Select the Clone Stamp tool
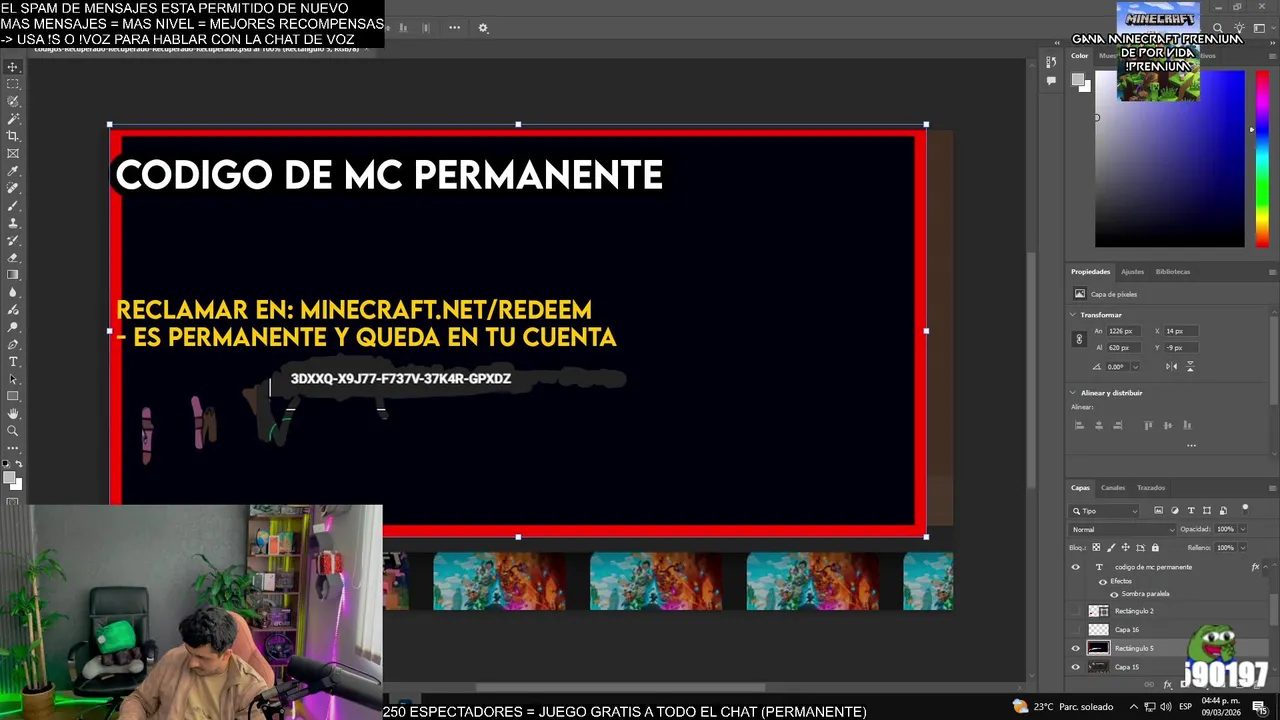 click(x=13, y=223)
